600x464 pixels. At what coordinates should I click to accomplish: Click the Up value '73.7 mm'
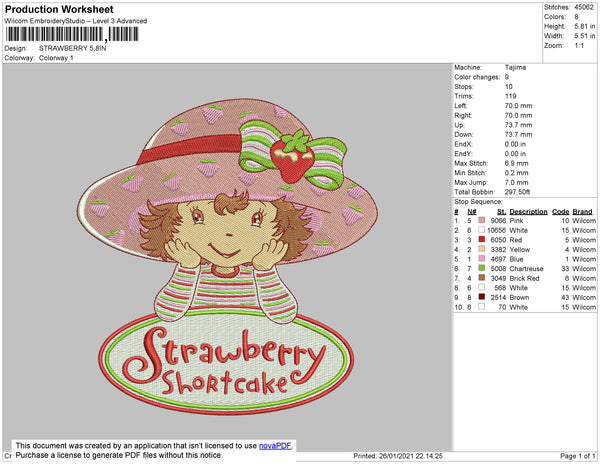coord(518,125)
